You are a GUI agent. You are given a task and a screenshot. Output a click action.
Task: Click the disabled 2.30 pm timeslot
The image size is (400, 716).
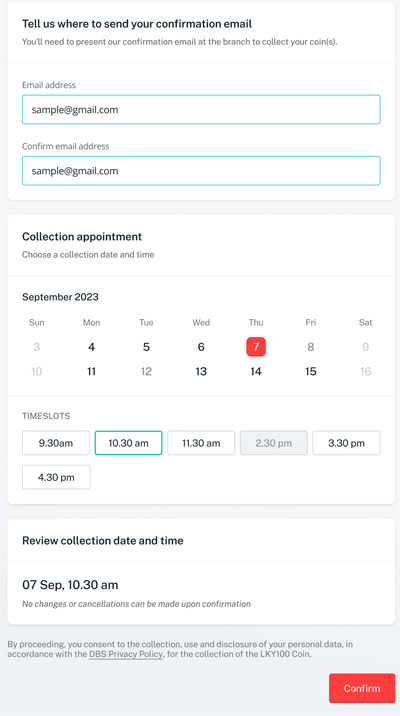tap(274, 443)
